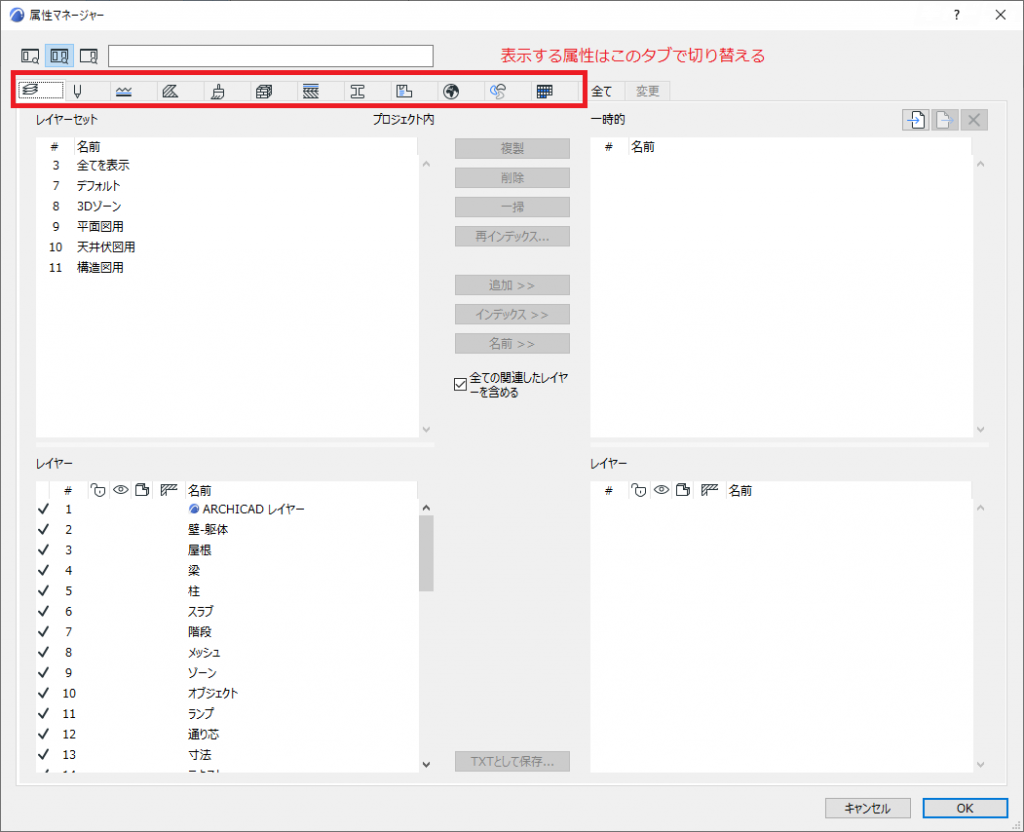Select the 屋根 layer row
This screenshot has height=832, width=1024.
[x=227, y=551]
